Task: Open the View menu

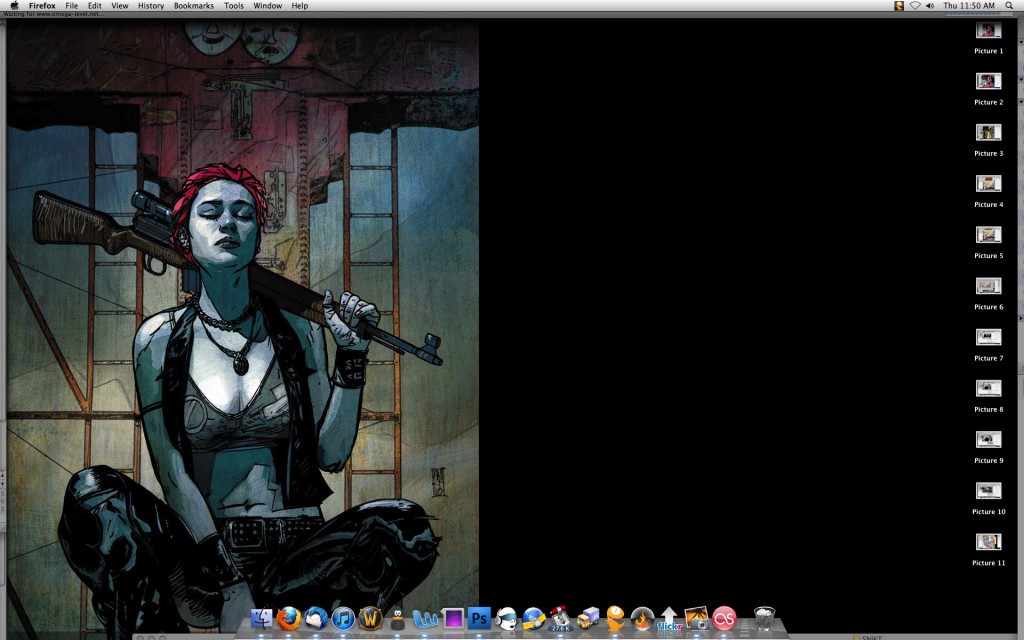Action: 120,5
